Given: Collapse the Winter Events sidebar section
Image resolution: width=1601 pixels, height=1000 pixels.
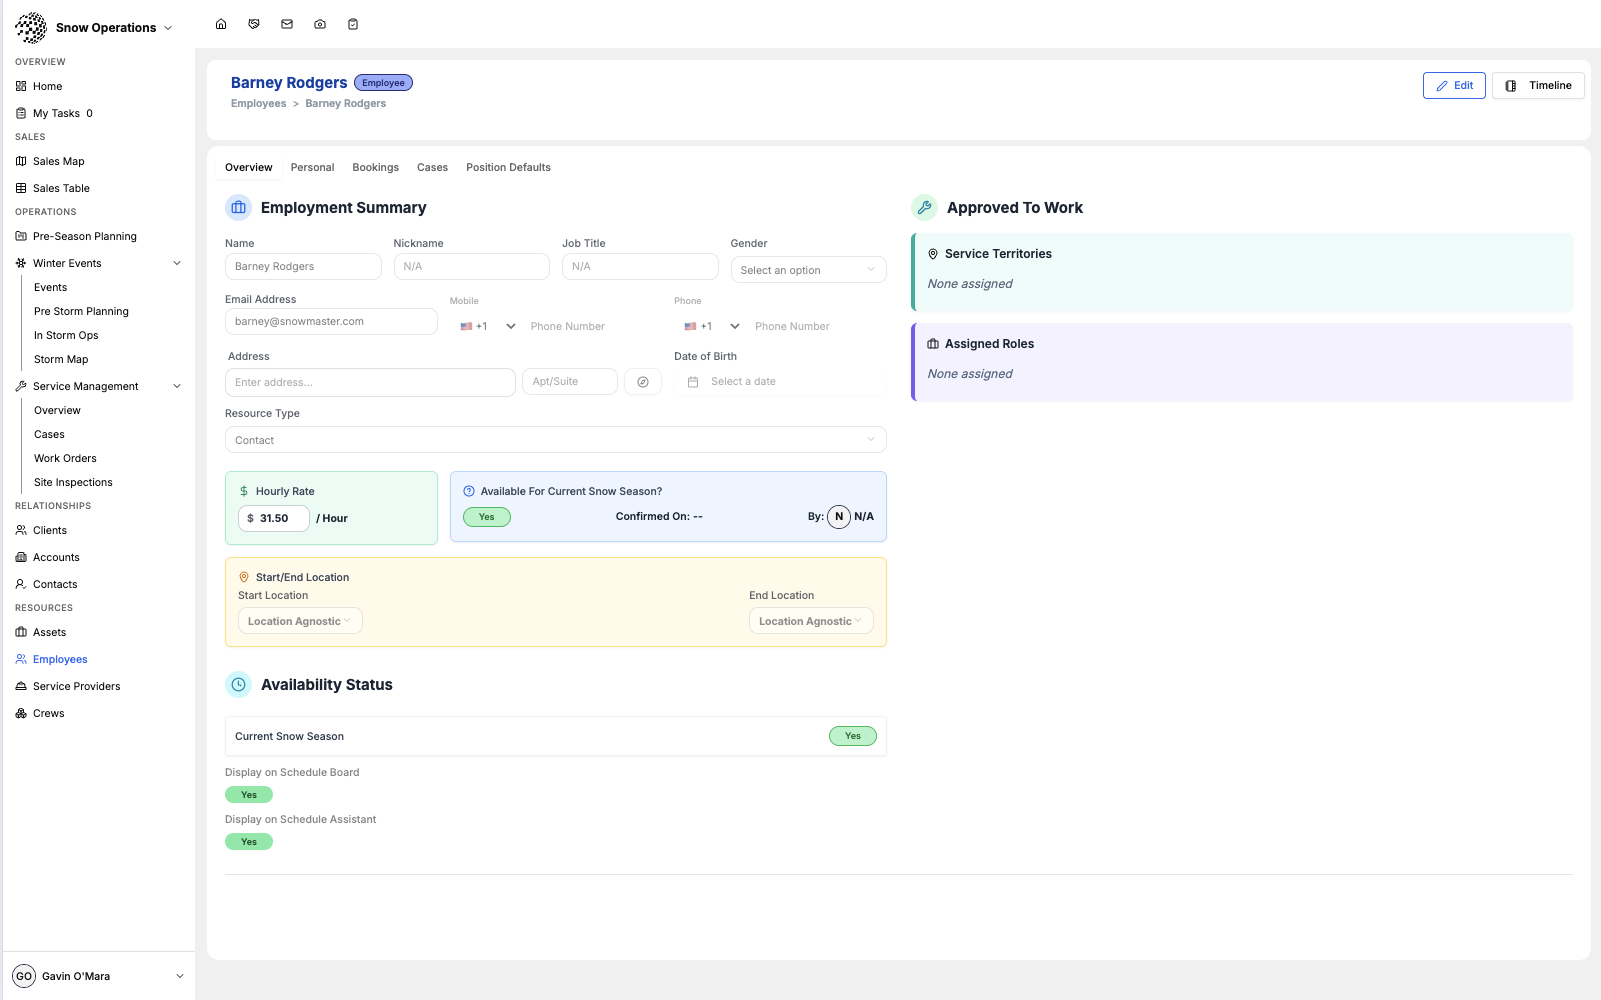Looking at the screenshot, I should pyautogui.click(x=177, y=263).
